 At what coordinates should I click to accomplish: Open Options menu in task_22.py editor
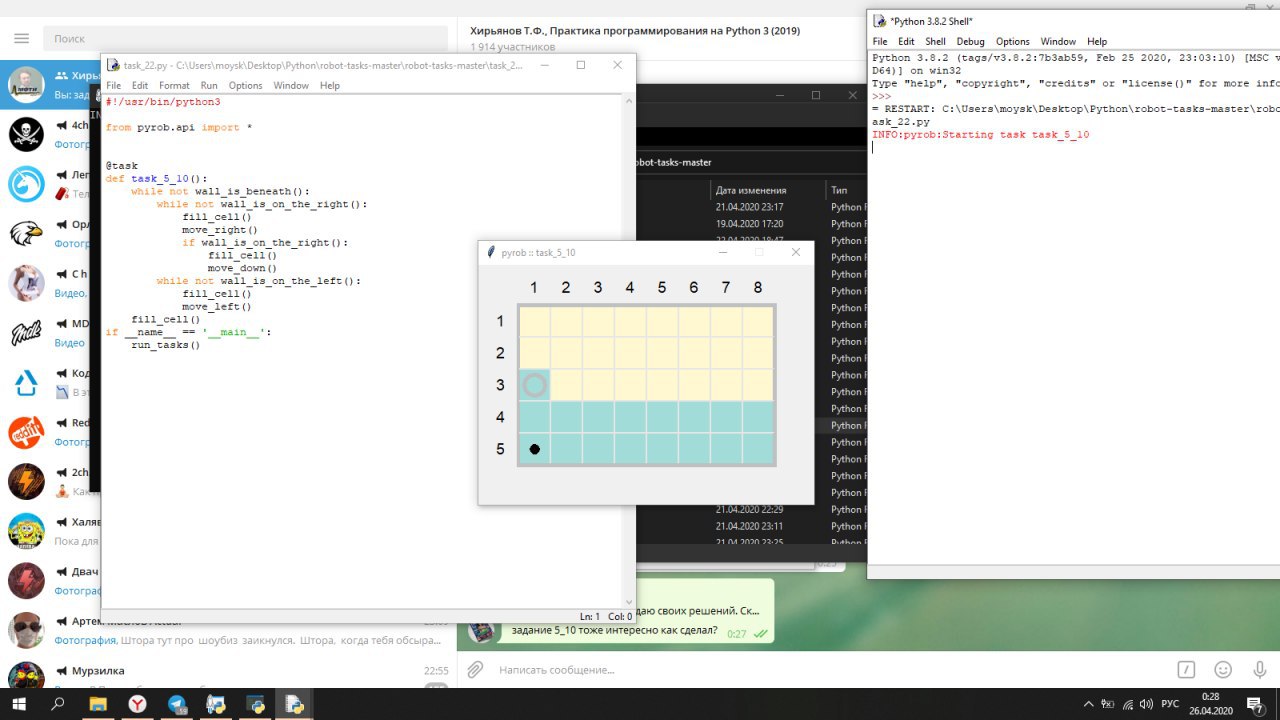246,86
